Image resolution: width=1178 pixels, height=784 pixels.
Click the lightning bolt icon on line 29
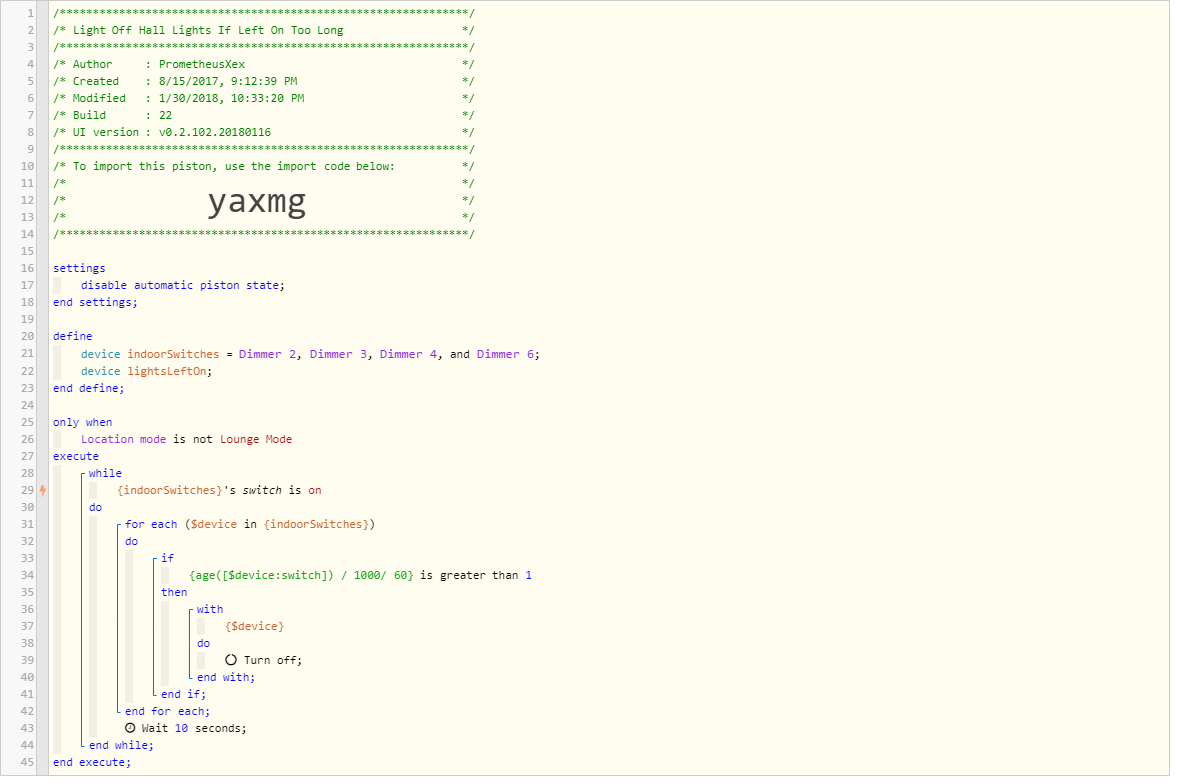43,490
